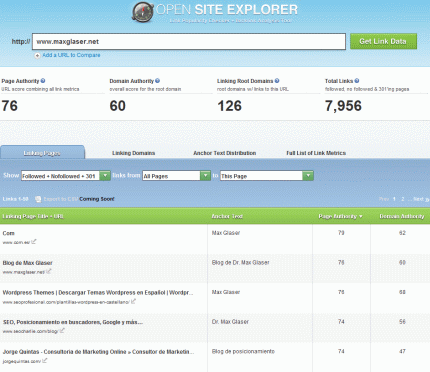Open external link icon for jorgequintas.com

45,360
